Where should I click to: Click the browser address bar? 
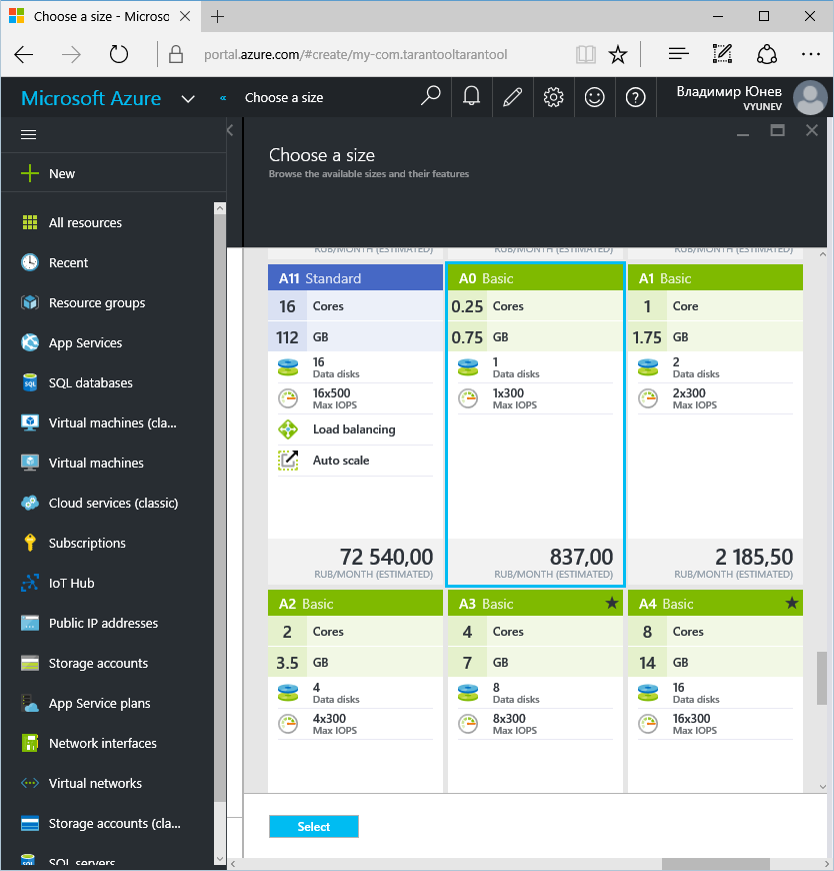[356, 54]
